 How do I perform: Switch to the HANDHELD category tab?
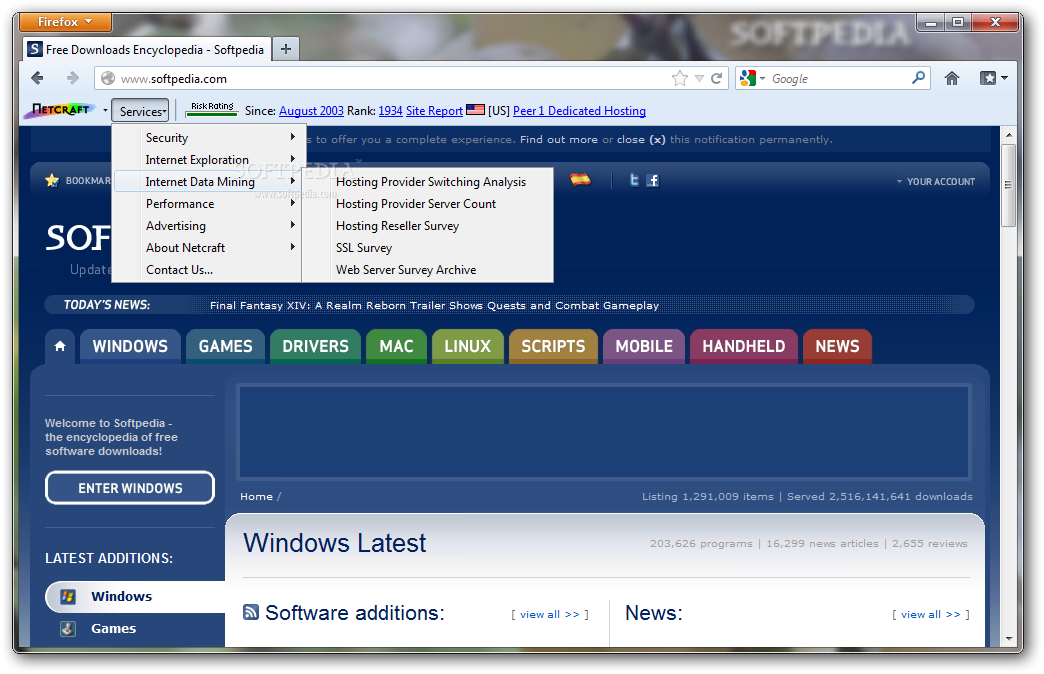coord(744,346)
